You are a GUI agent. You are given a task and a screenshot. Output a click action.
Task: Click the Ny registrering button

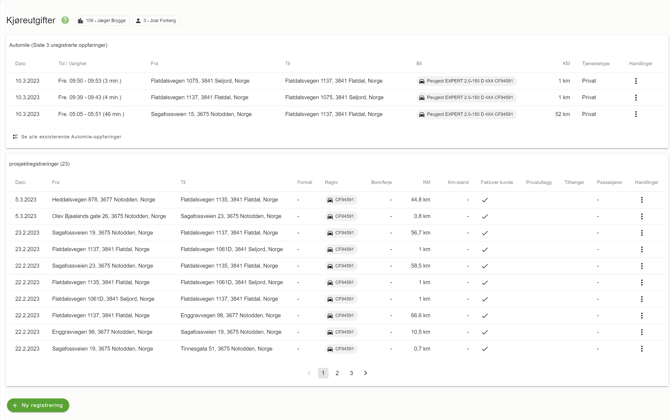point(38,405)
